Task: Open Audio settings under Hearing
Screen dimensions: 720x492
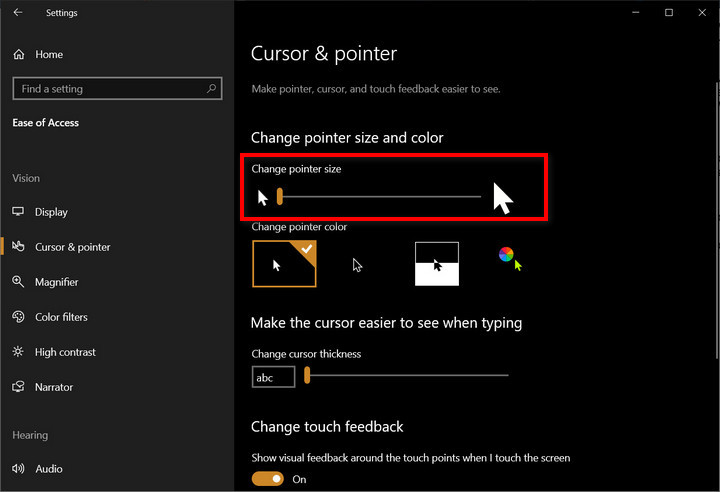Action: pos(48,469)
